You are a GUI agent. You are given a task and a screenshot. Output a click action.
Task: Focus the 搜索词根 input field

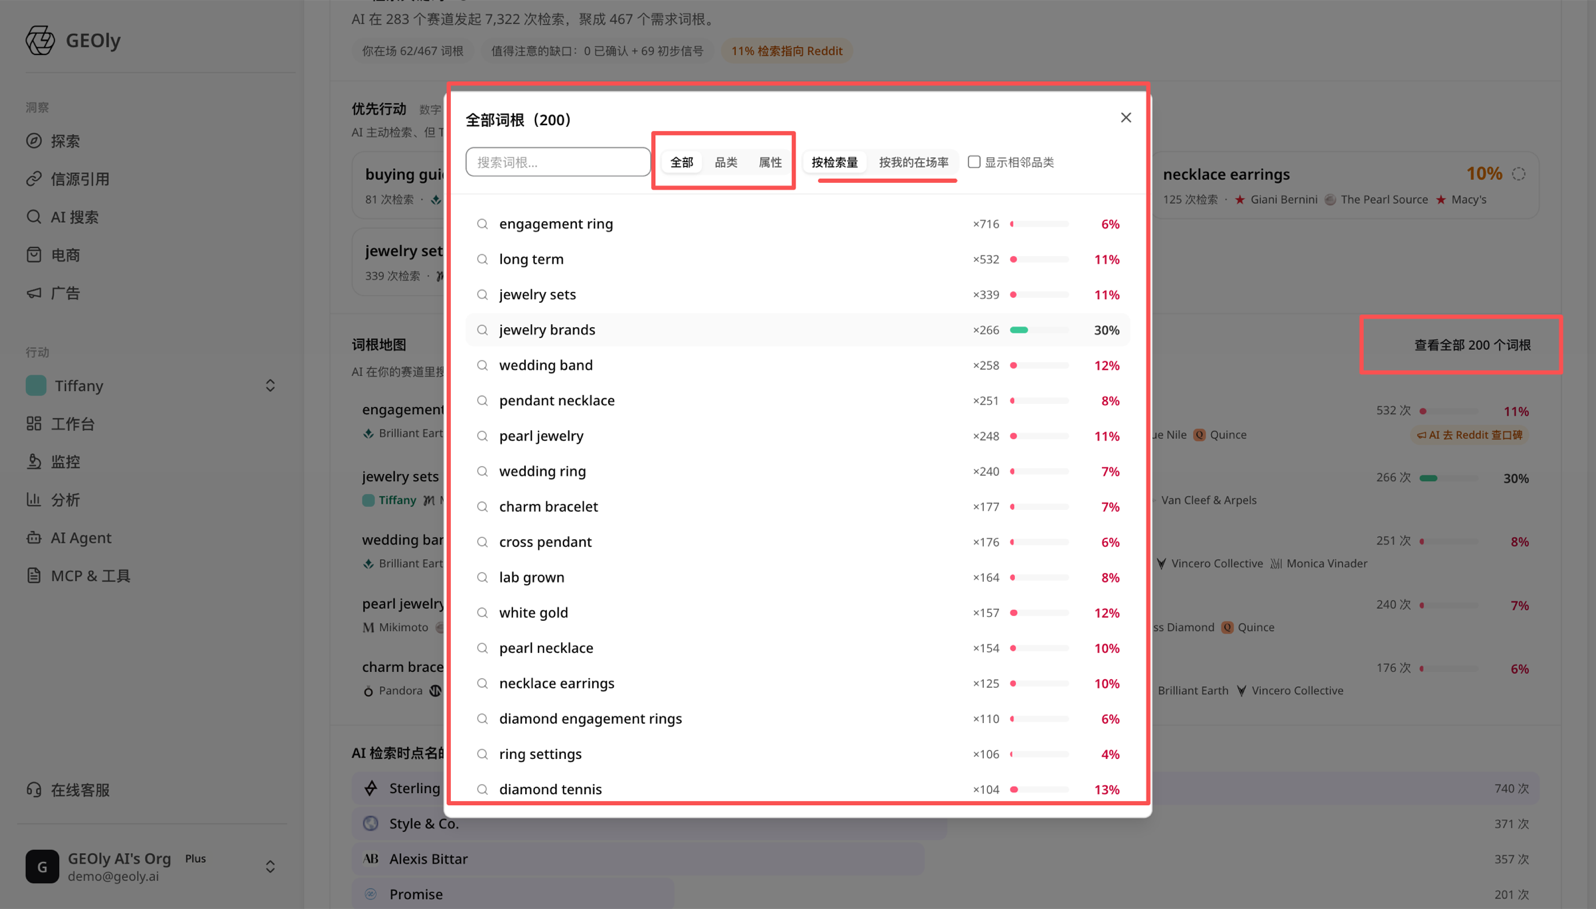(x=558, y=162)
